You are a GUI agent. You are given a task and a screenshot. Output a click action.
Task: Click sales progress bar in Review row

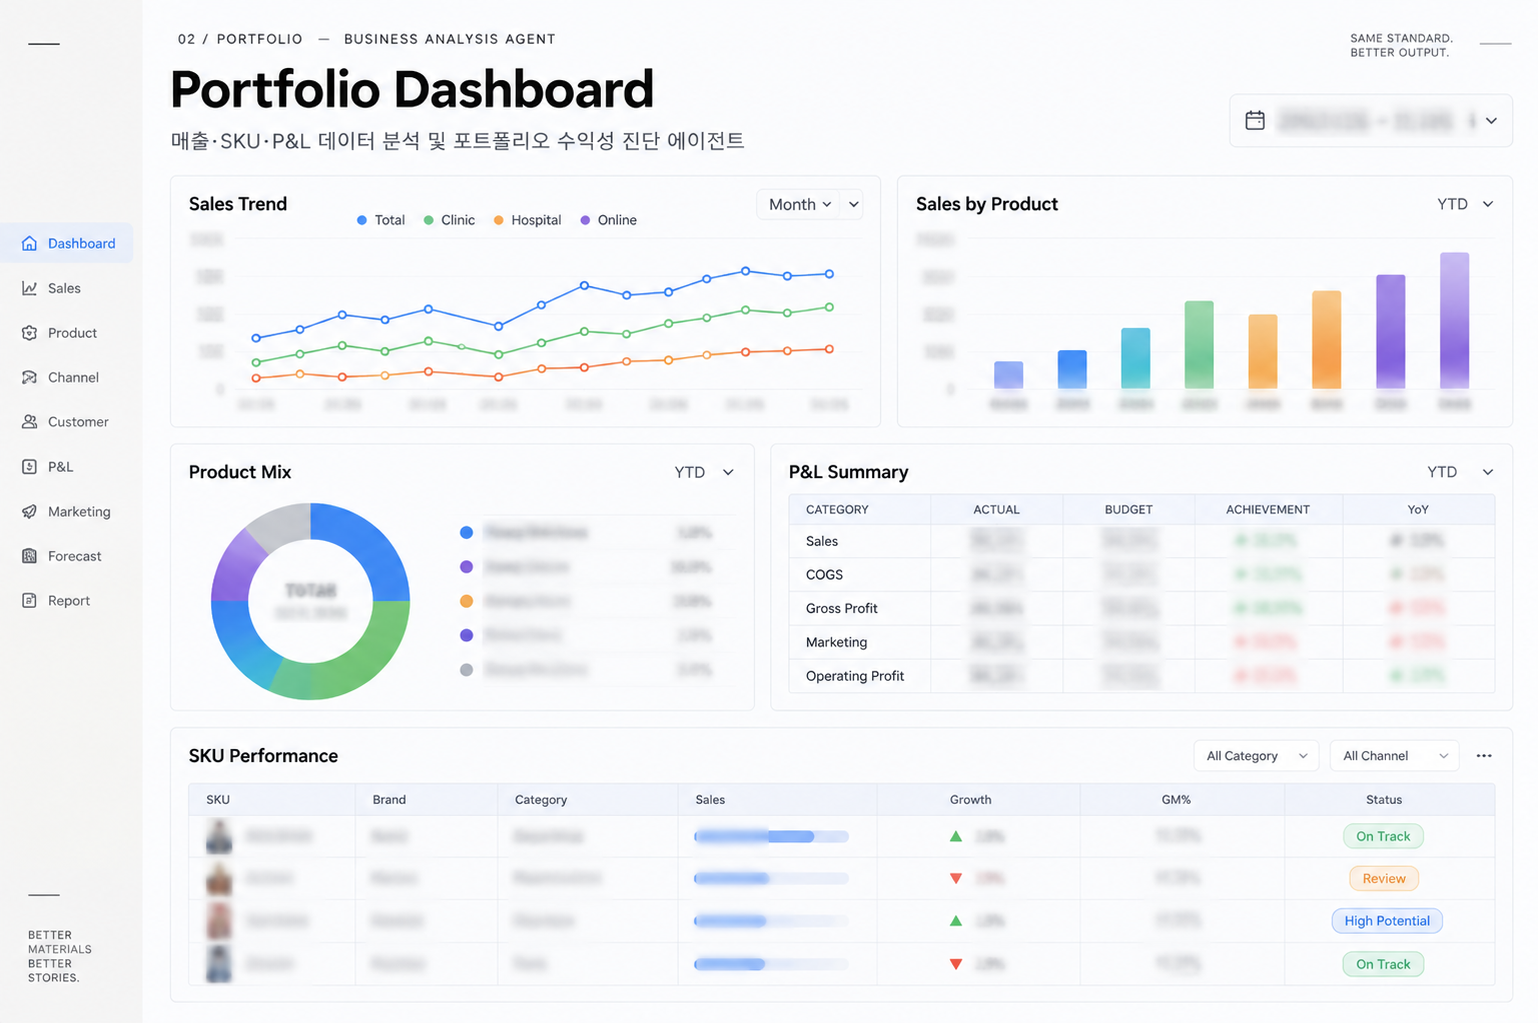tap(771, 878)
